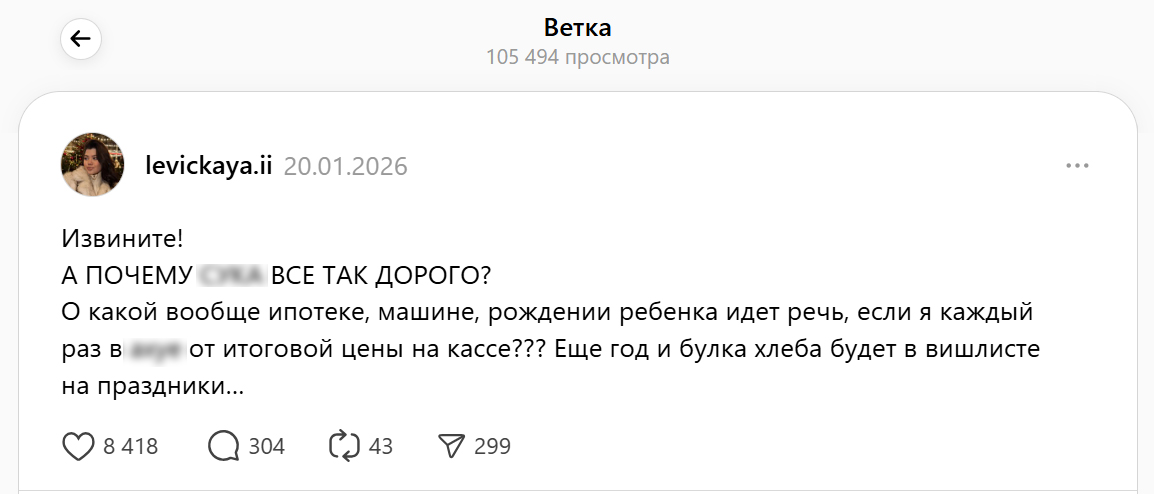1154x494 pixels.
Task: Click the "Извините!" line of the post
Action: coord(123,239)
